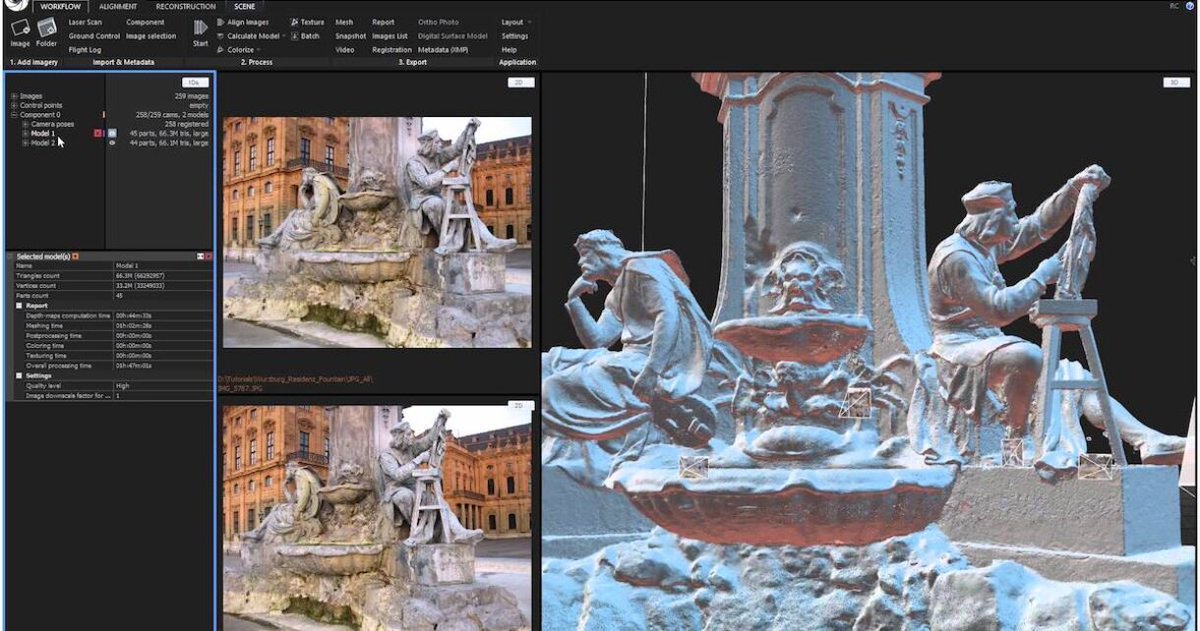
Task: Click Component import button
Action: tap(145, 22)
